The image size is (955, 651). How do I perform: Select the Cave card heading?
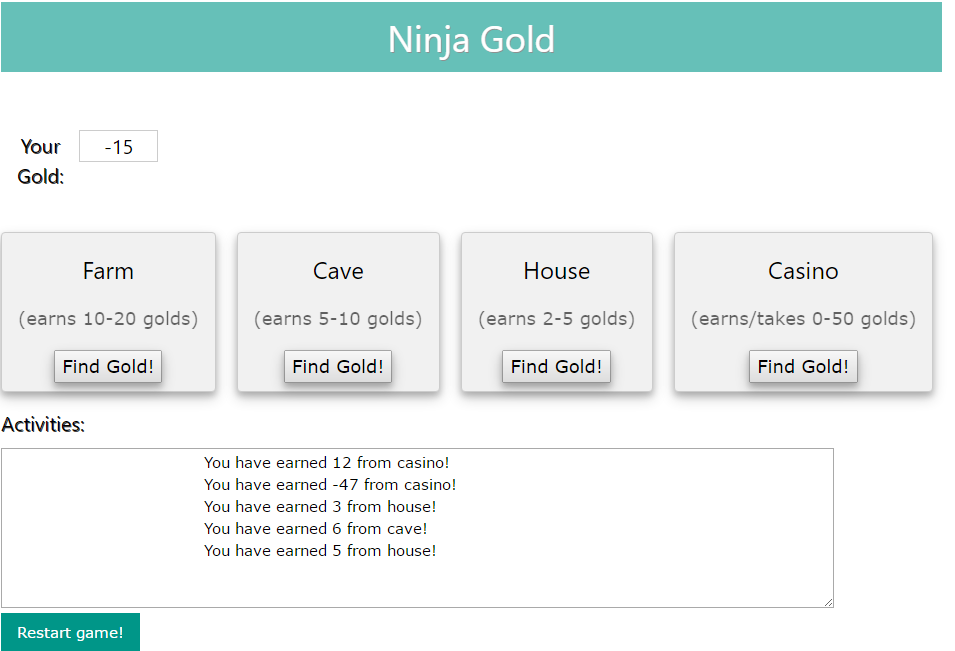coord(338,271)
